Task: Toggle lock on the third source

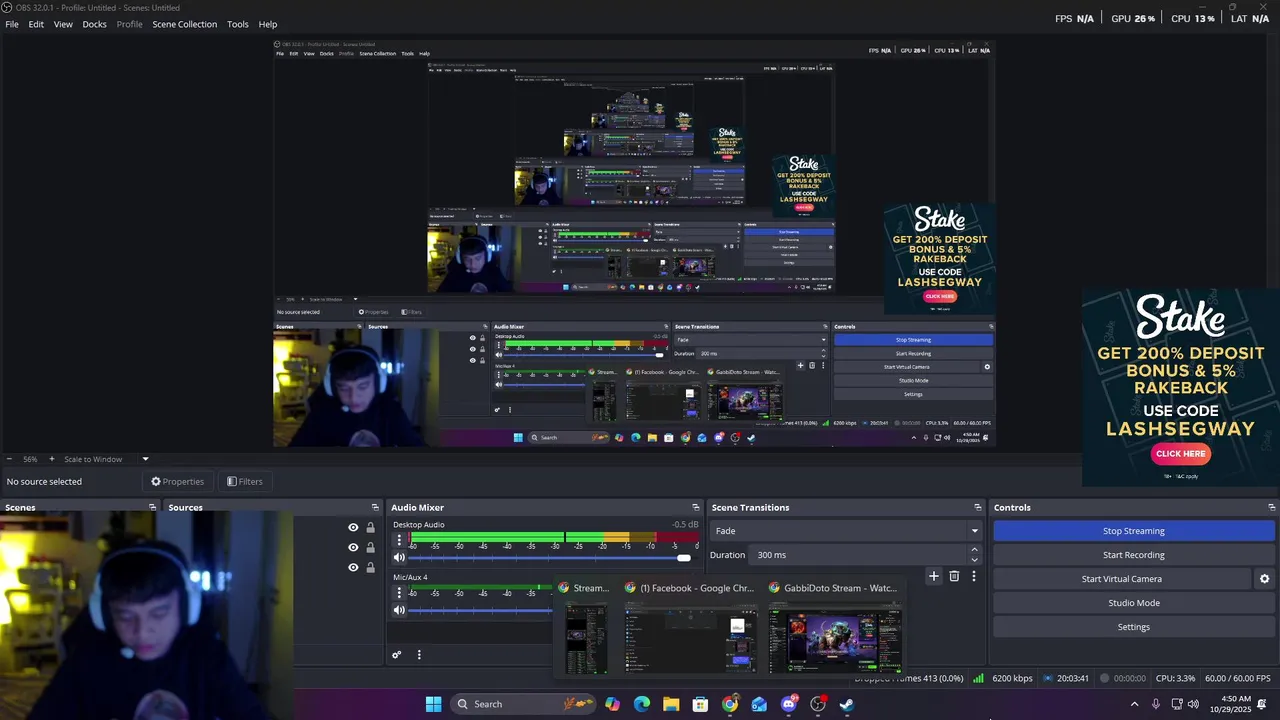Action: (x=370, y=568)
